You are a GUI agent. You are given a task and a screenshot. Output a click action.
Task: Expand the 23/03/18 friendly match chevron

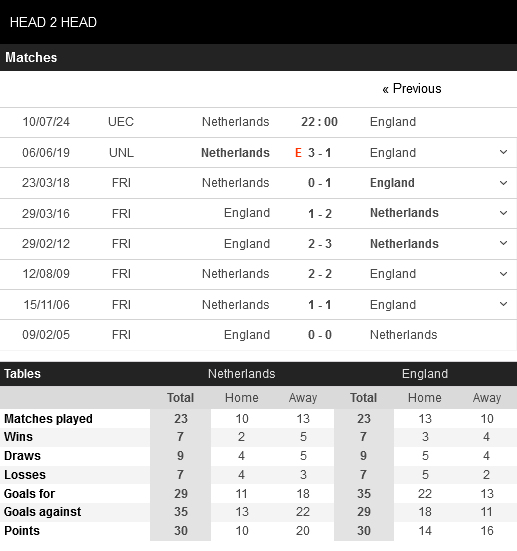coord(503,183)
